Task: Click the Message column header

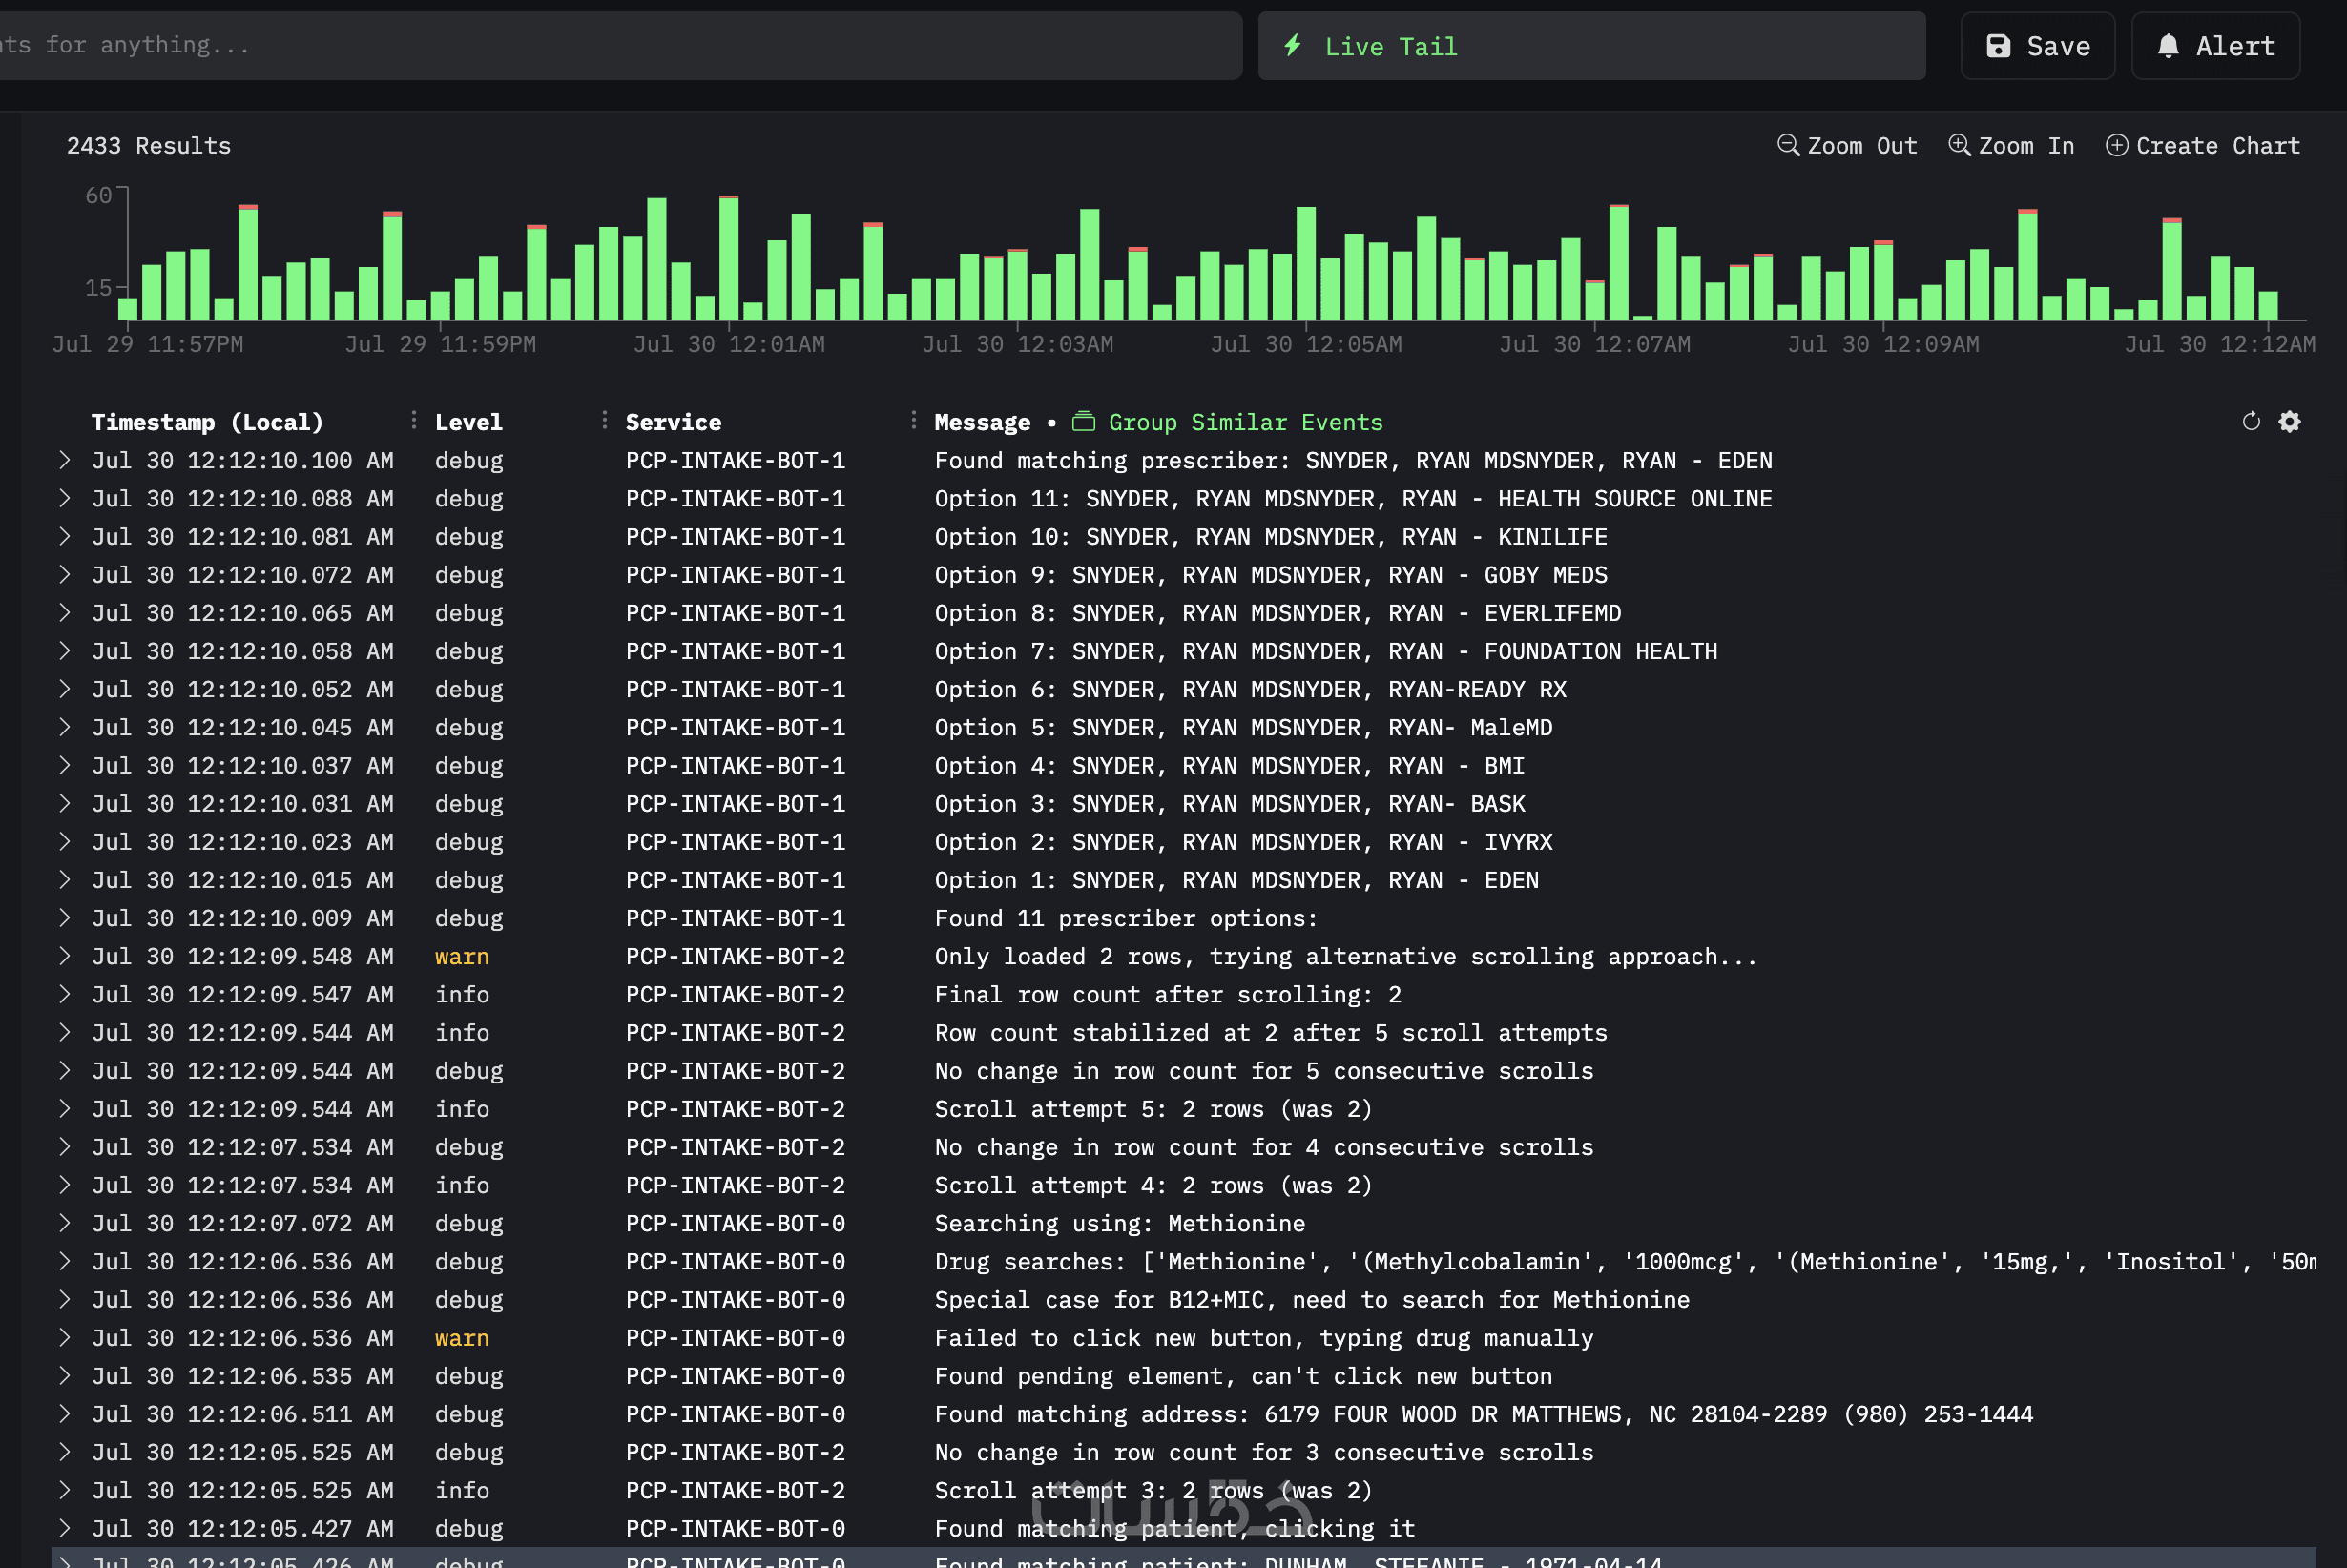Action: coord(981,422)
